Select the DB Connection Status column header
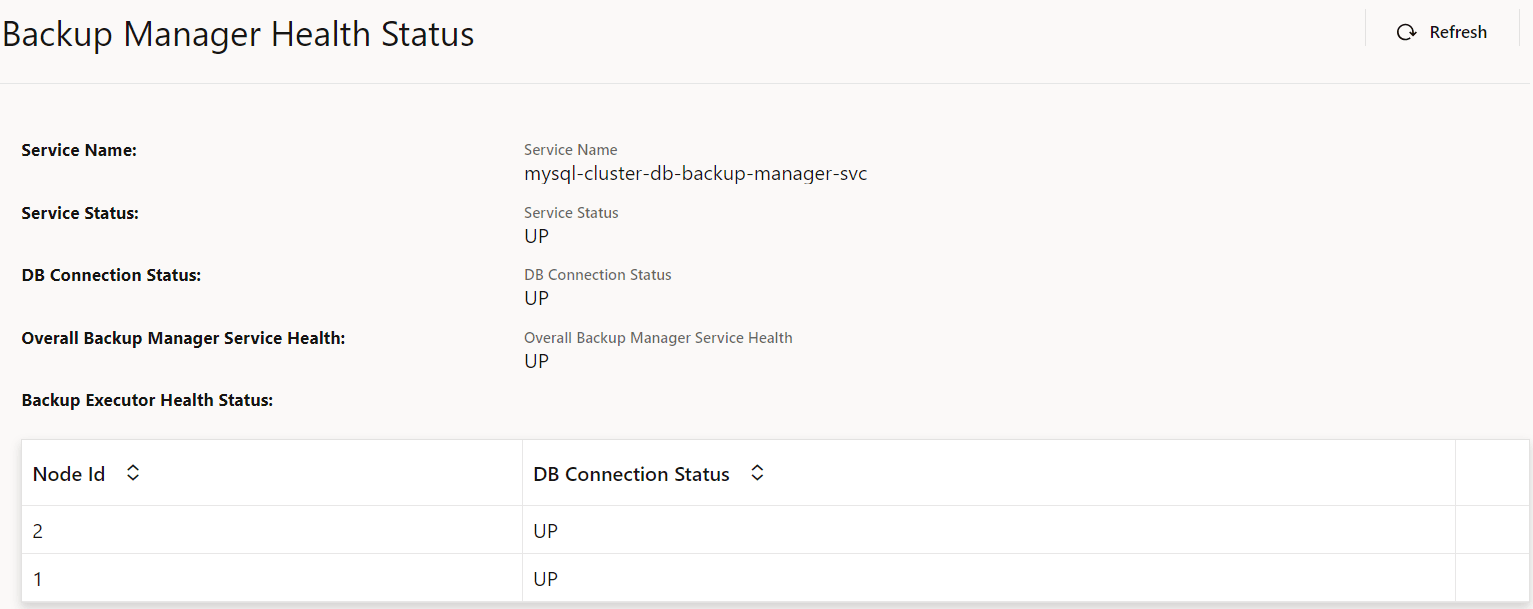The image size is (1533, 609). [x=630, y=473]
